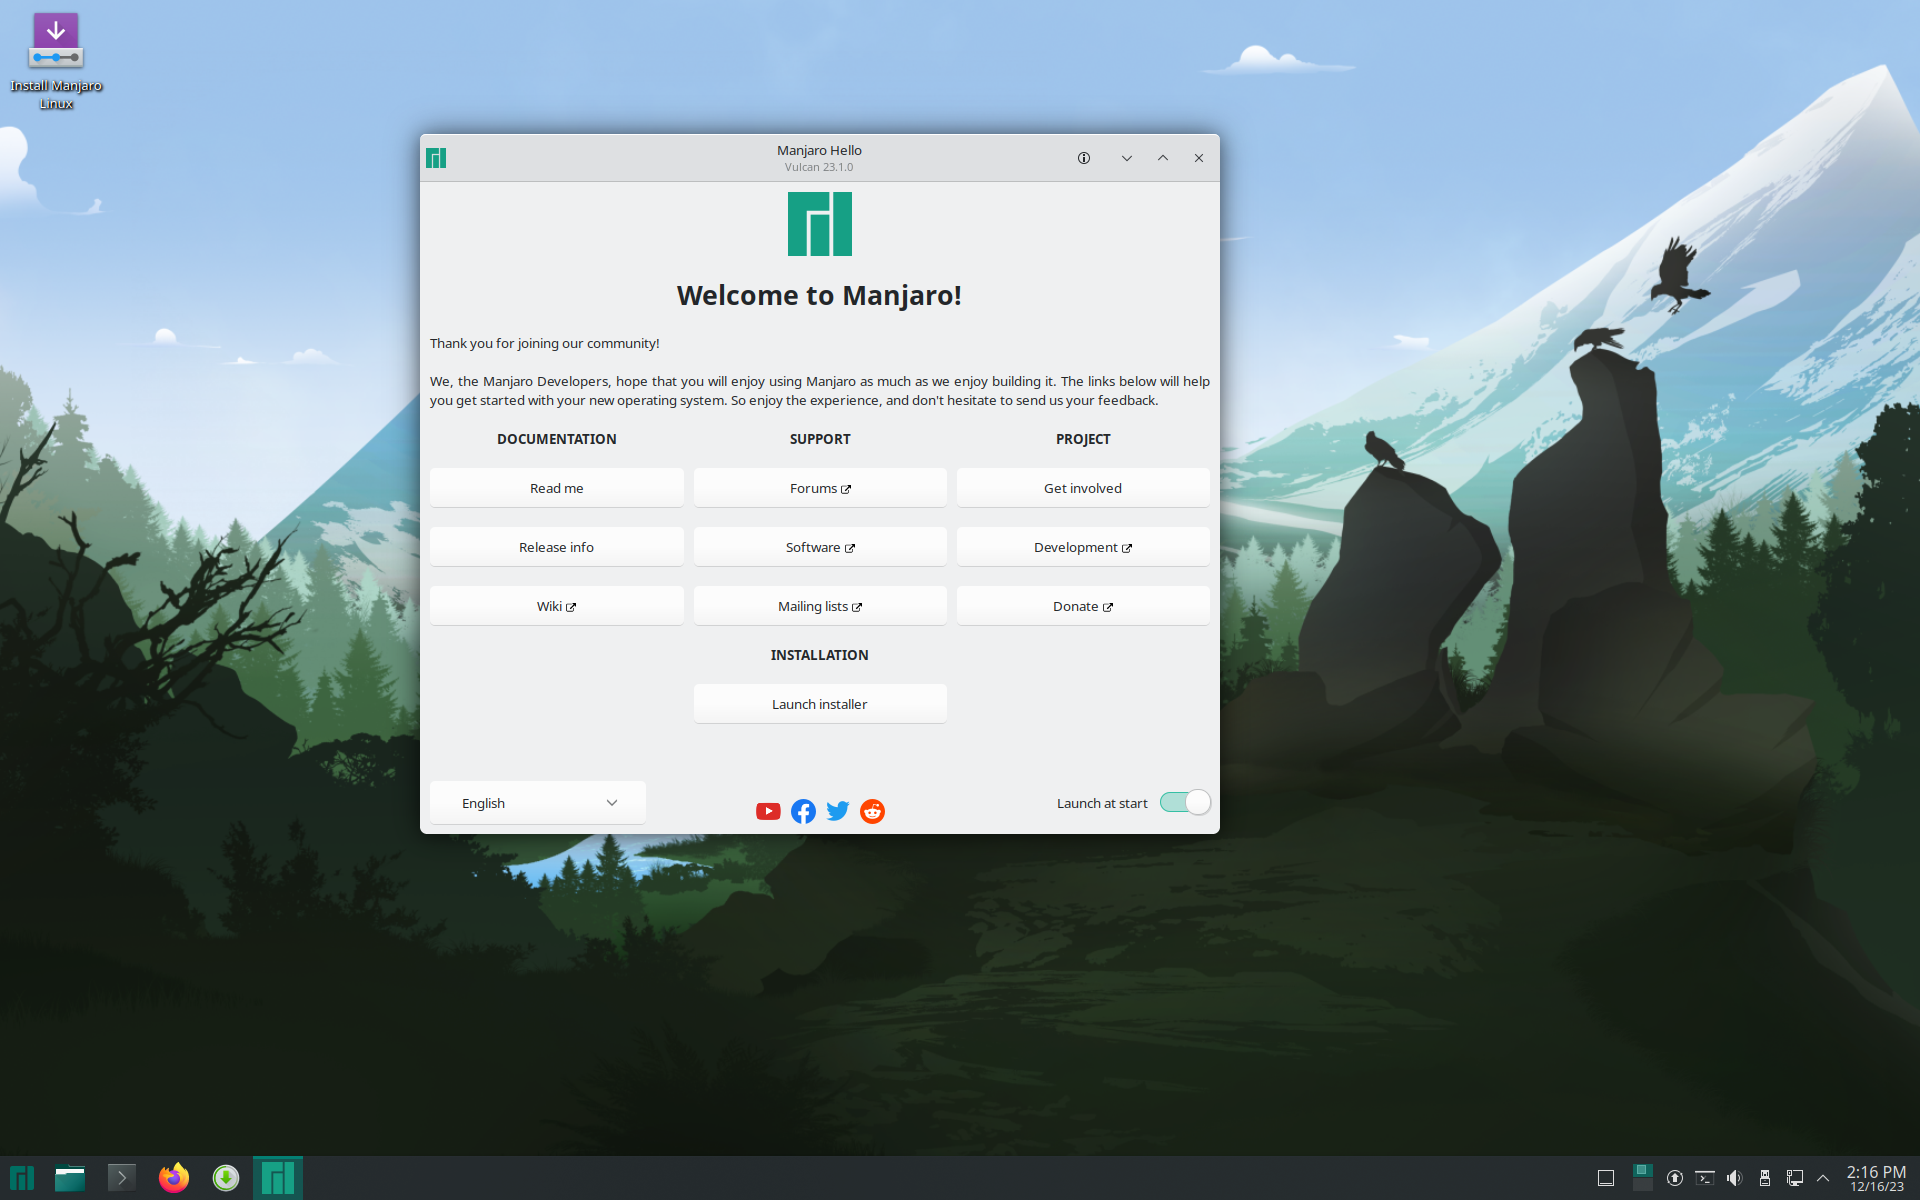Open the Twitter social link icon
The image size is (1920, 1200).
(838, 811)
